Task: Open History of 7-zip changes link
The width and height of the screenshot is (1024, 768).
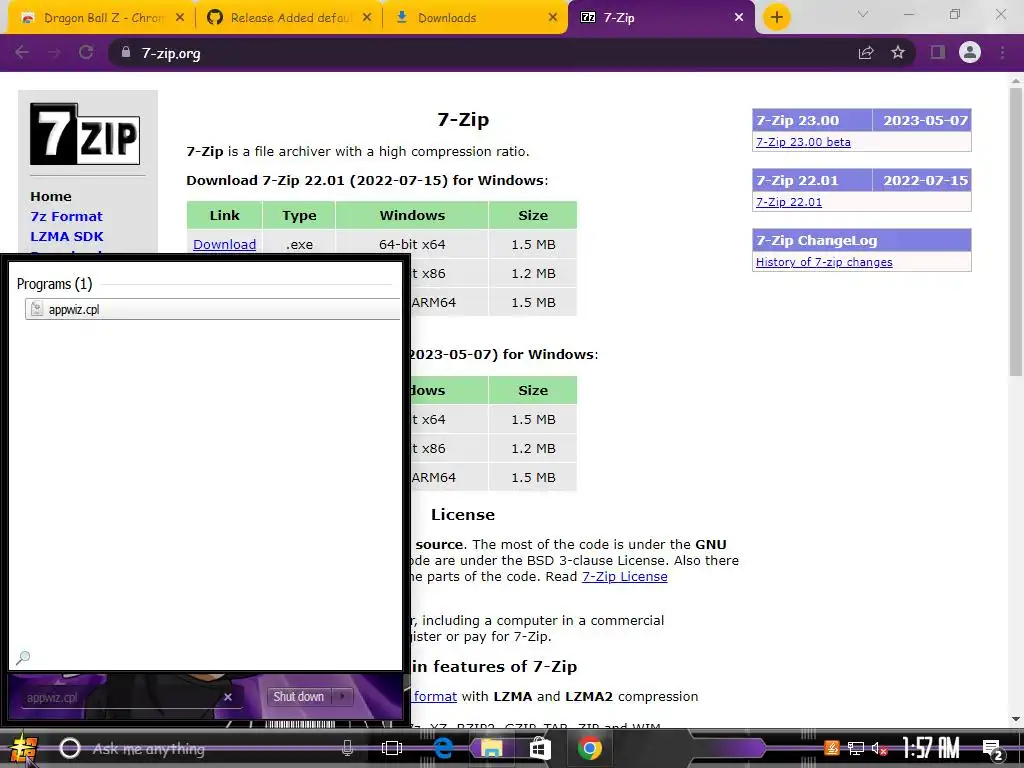Action: [x=824, y=262]
